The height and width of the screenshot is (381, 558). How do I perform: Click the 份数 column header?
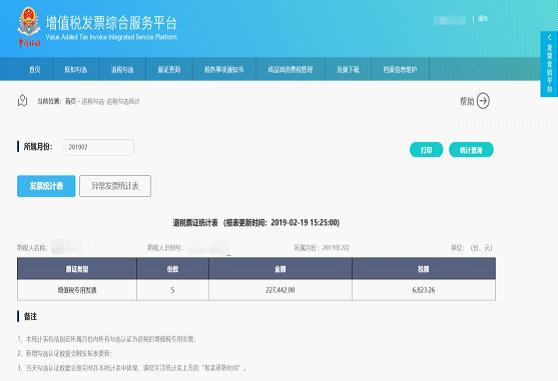(x=173, y=269)
